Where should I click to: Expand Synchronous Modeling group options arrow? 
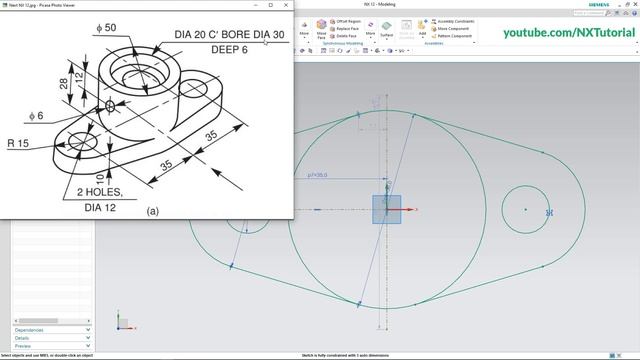(x=375, y=43)
